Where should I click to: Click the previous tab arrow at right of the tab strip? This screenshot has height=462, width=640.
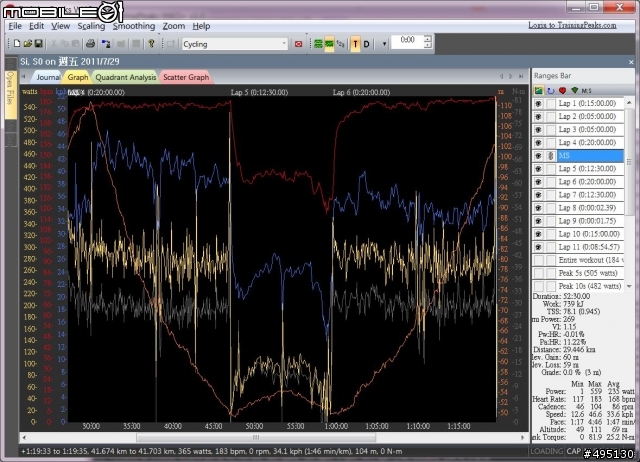tap(502, 76)
